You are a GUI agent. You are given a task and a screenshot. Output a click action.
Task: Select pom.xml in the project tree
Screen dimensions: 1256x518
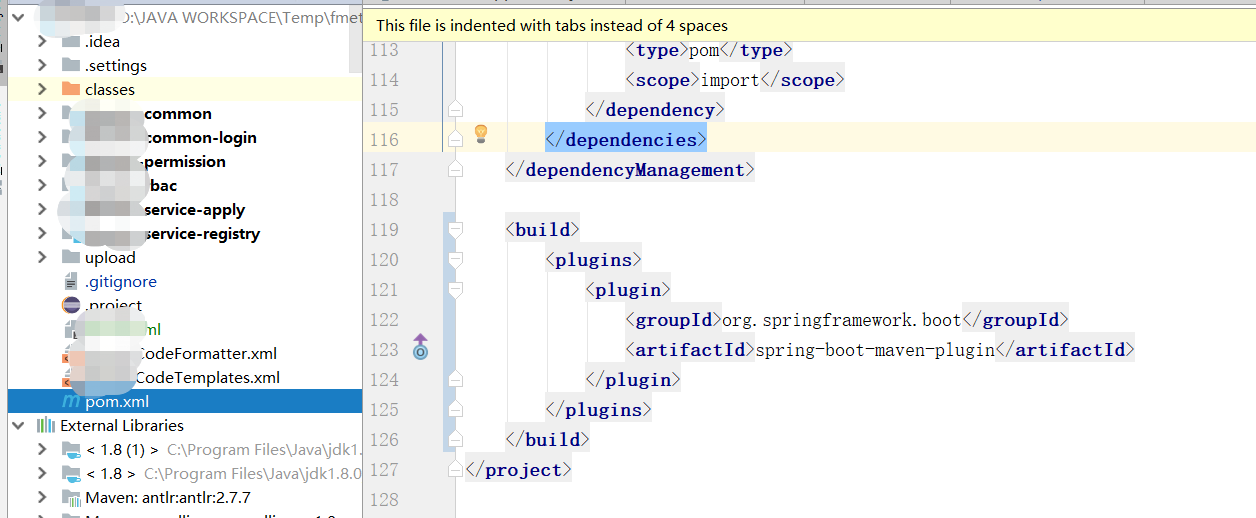point(117,401)
